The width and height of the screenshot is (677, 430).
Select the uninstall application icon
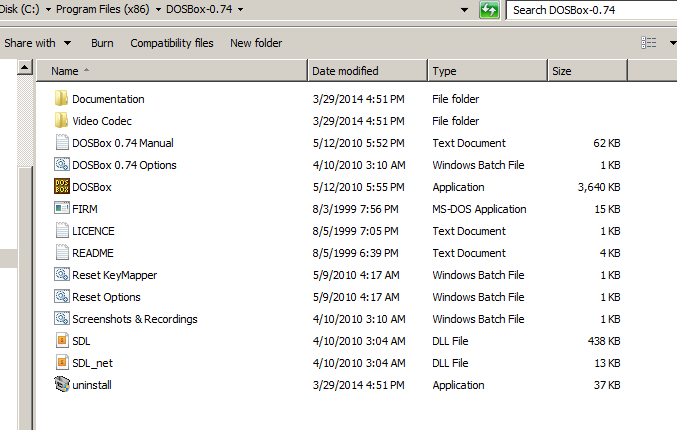tap(62, 385)
